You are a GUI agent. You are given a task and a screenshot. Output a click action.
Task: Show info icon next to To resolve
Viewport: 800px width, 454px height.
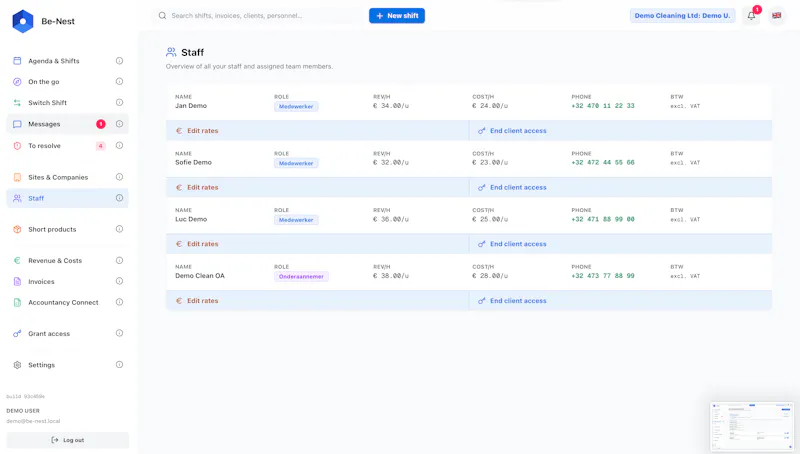click(119, 145)
